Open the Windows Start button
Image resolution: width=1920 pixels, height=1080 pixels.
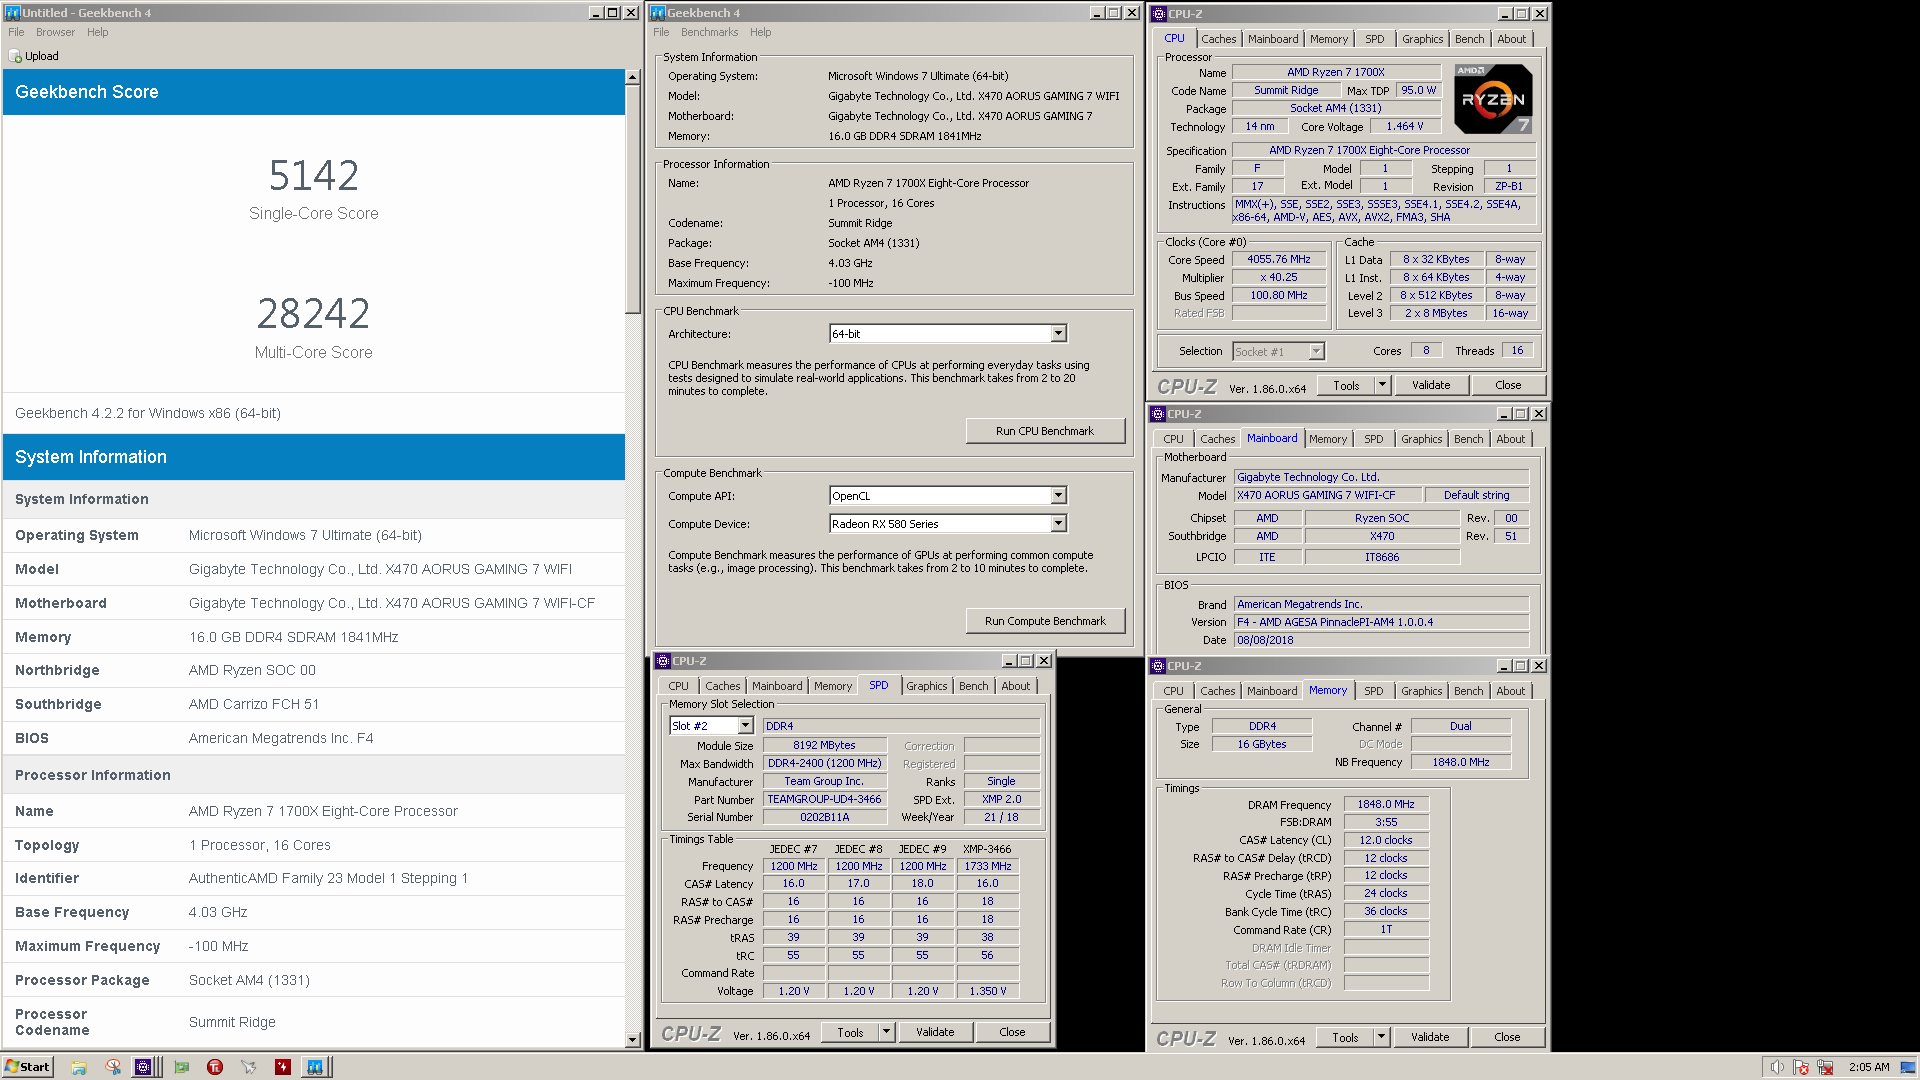pyautogui.click(x=27, y=1067)
